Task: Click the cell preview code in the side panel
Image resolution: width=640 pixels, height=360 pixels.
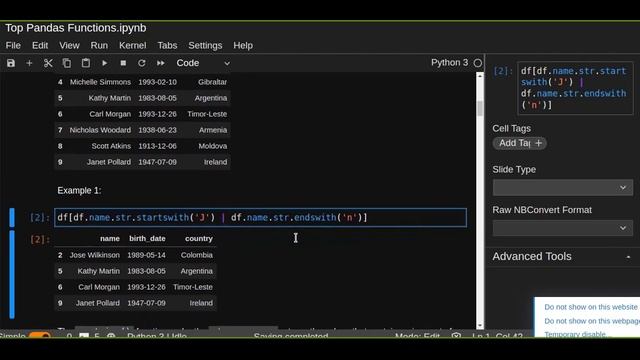Action: click(x=575, y=88)
